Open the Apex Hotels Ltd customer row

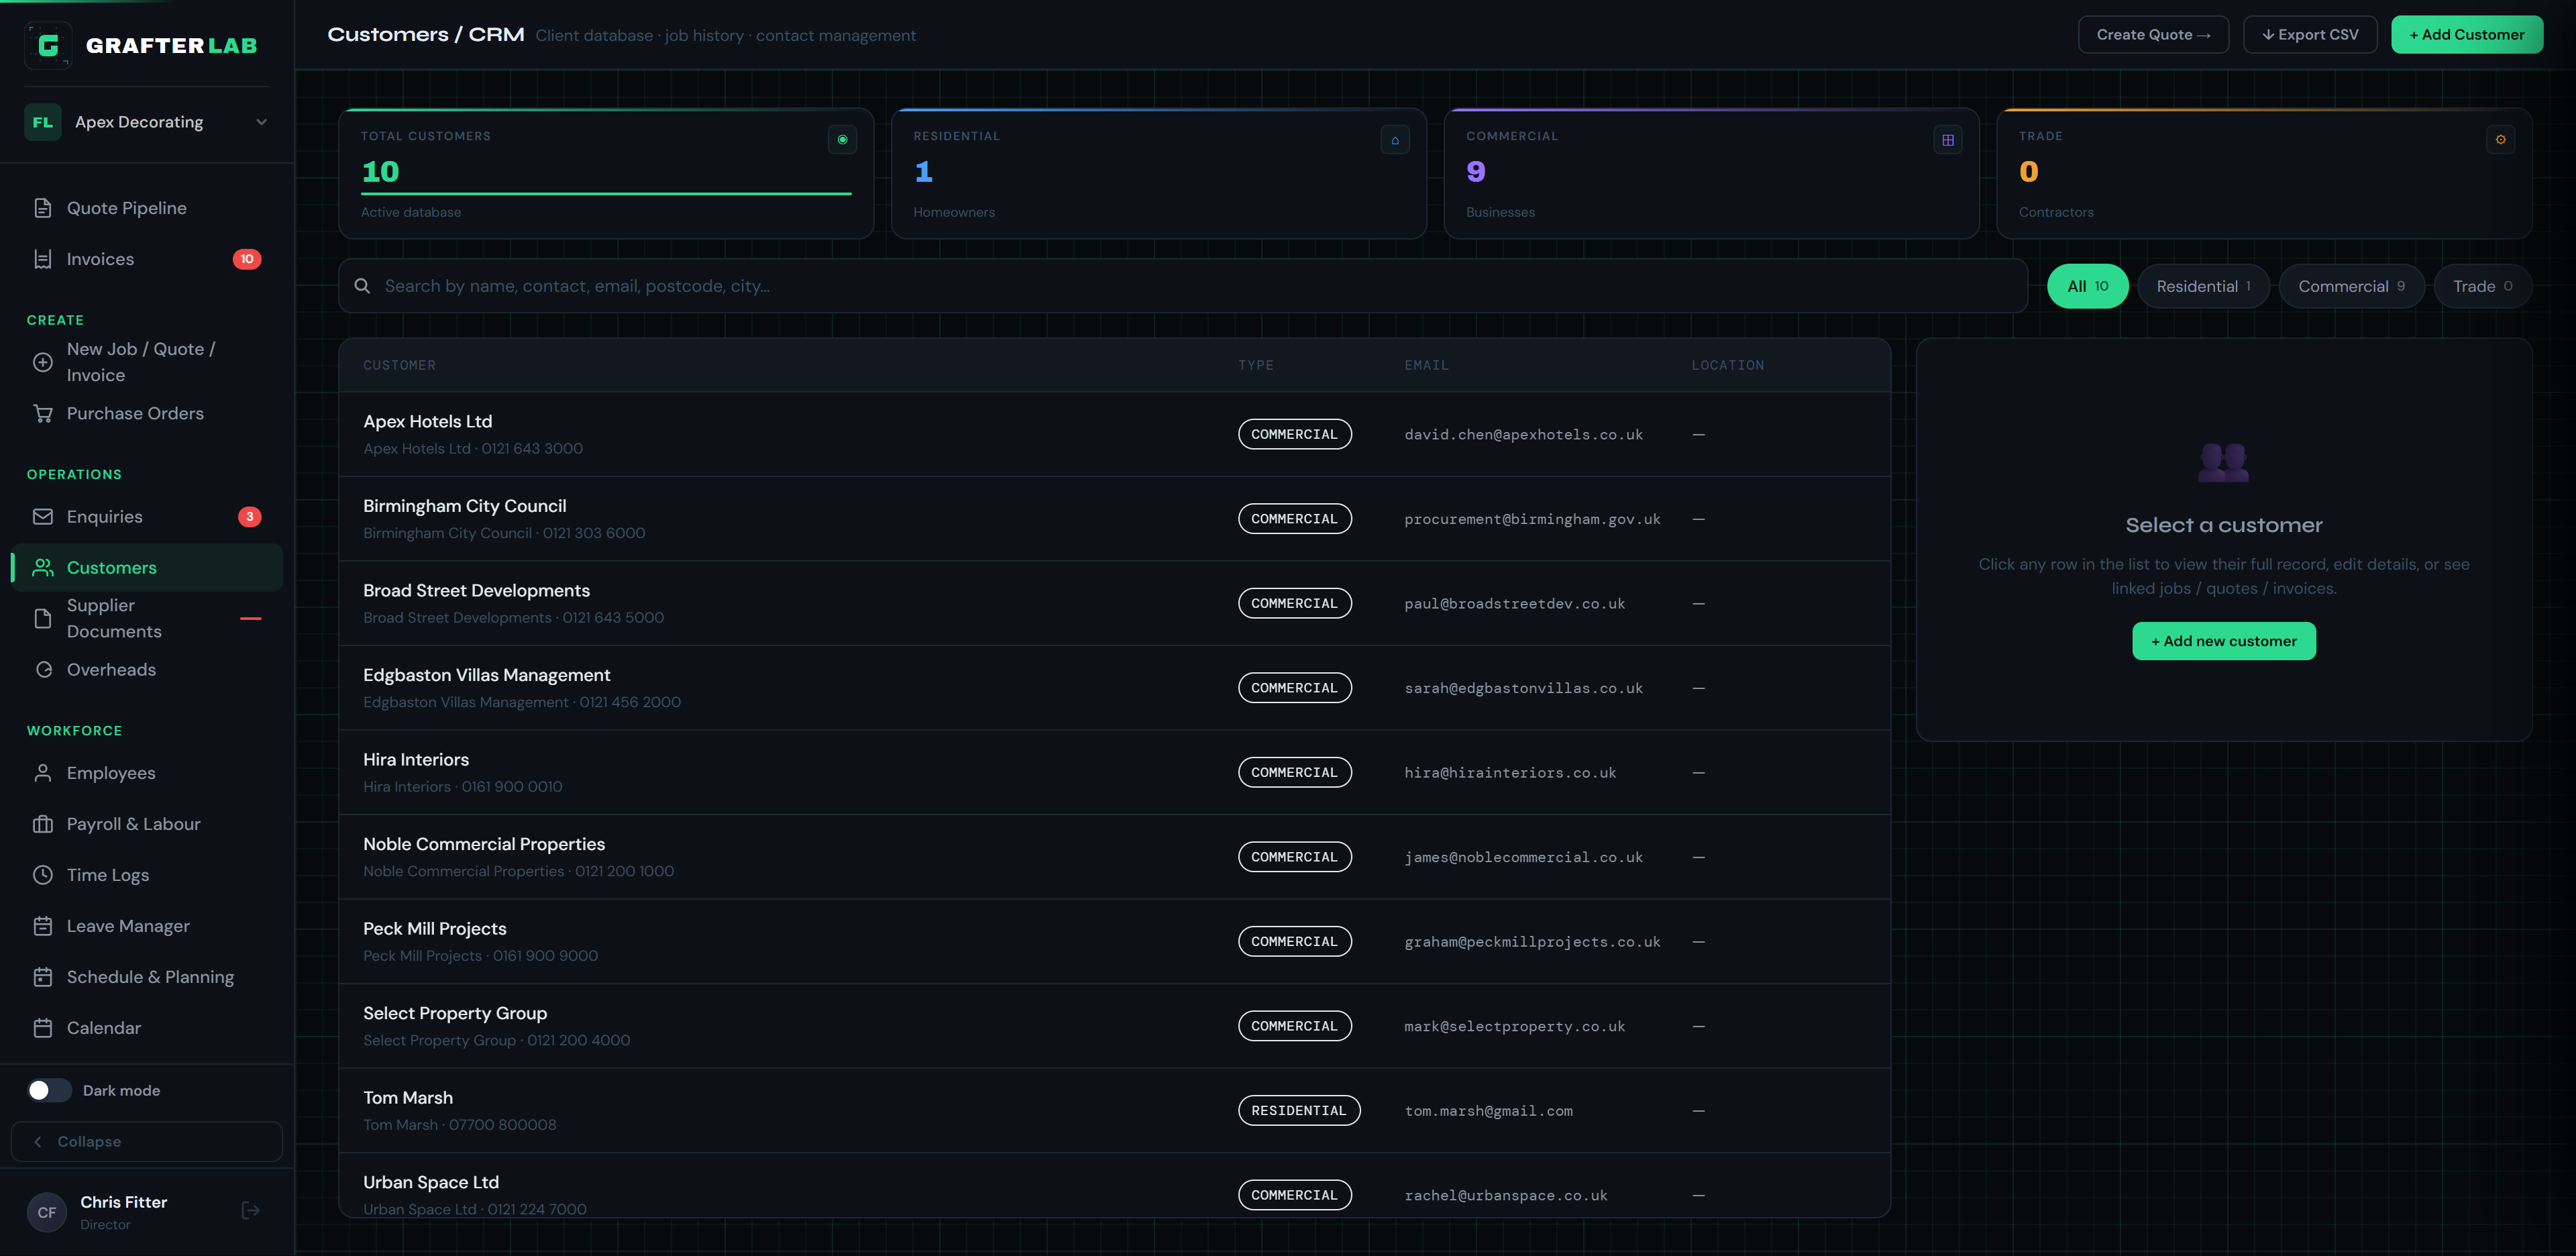pyautogui.click(x=1114, y=434)
